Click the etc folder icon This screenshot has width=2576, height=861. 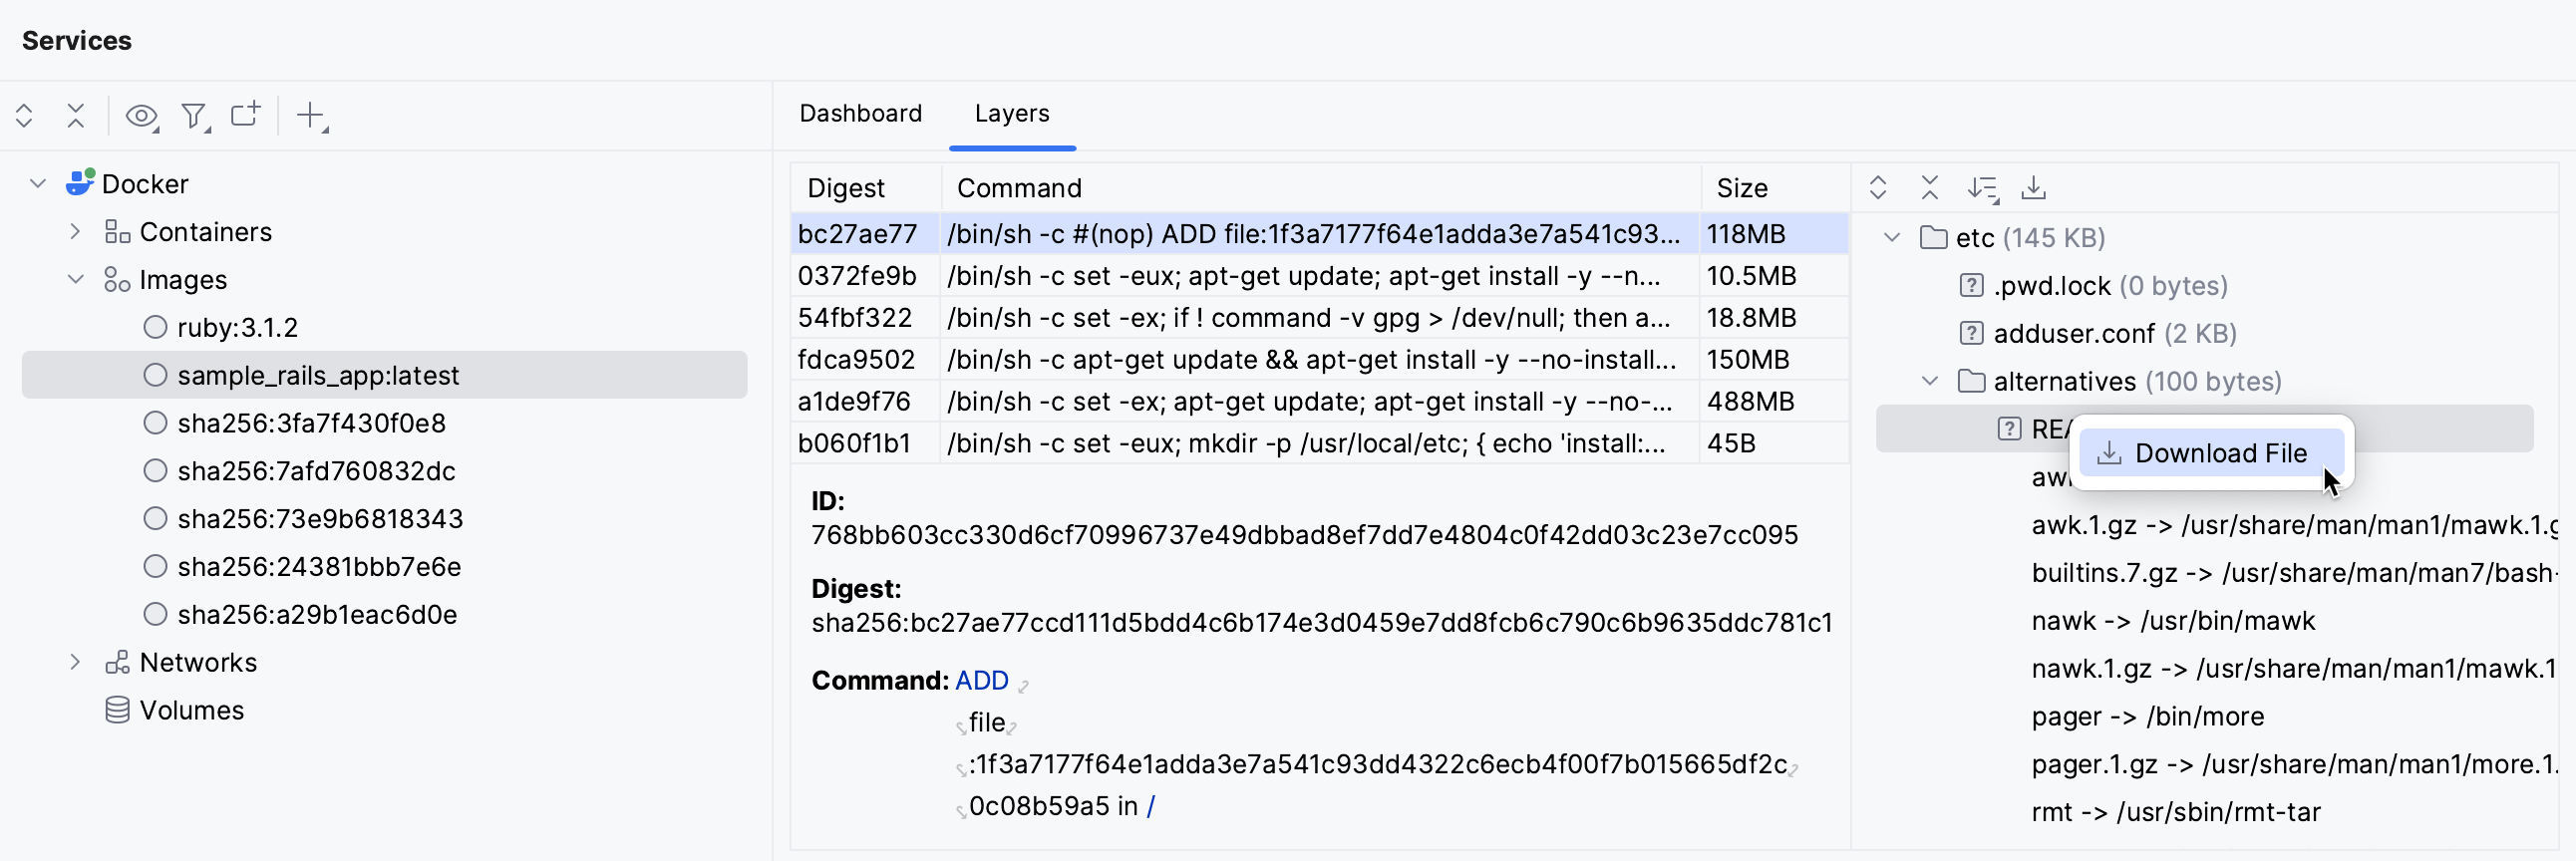1933,238
